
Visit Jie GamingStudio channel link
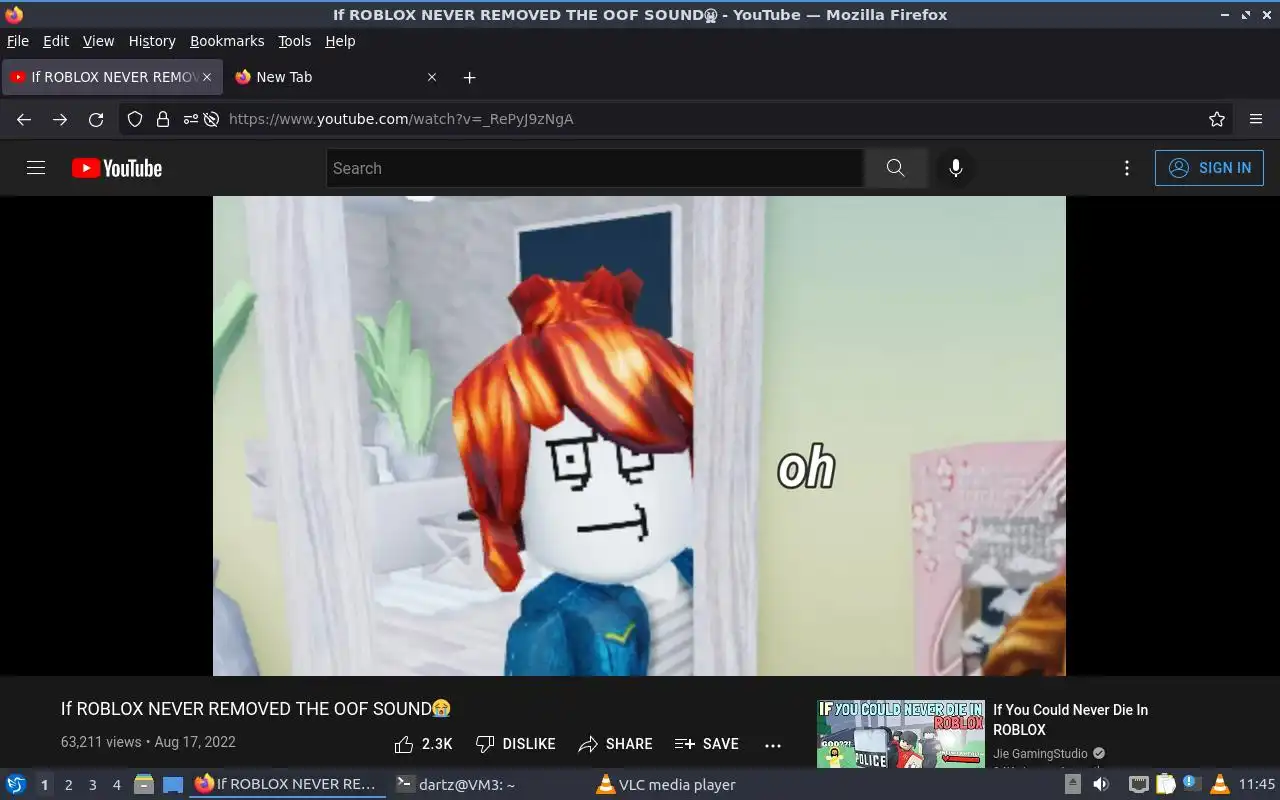point(1040,754)
